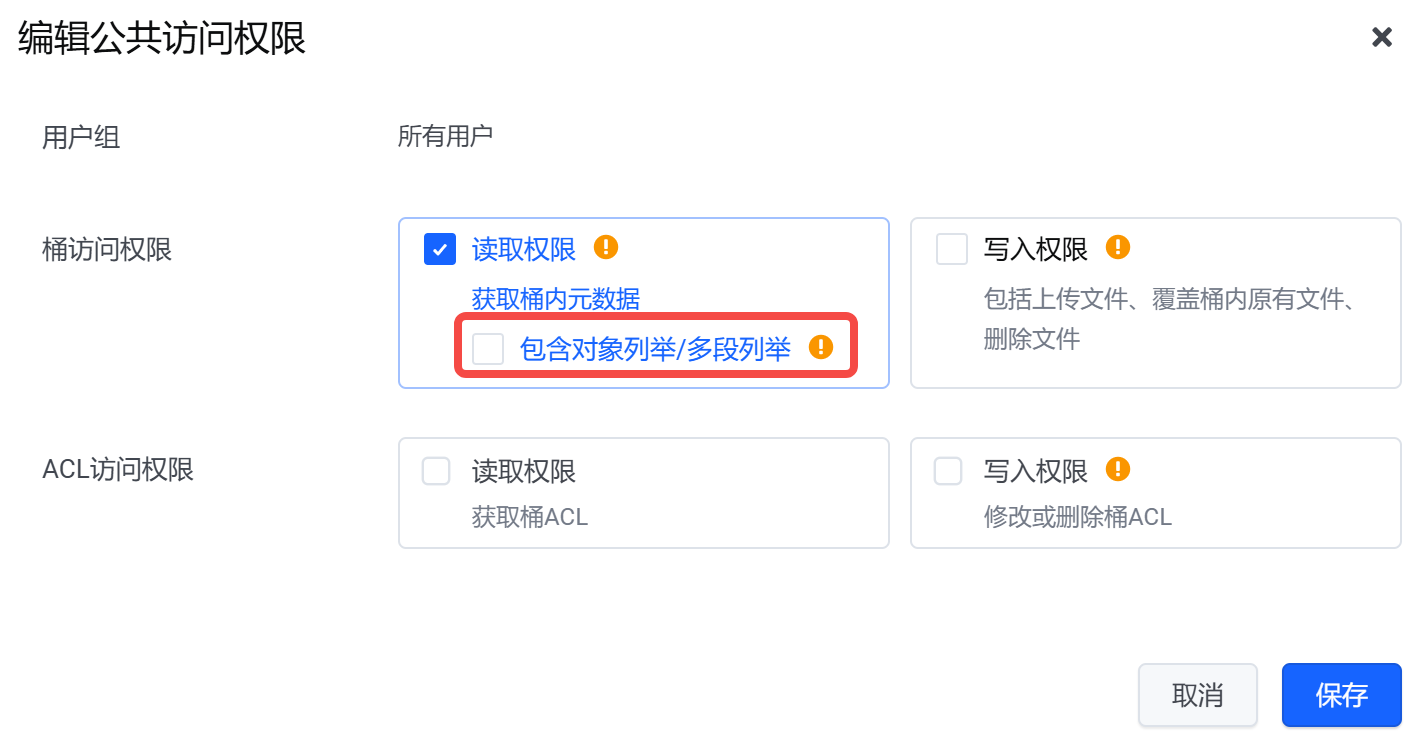Image resolution: width=1416 pixels, height=740 pixels.
Task: Click the 桶访问权限 row label
Action: (x=107, y=249)
